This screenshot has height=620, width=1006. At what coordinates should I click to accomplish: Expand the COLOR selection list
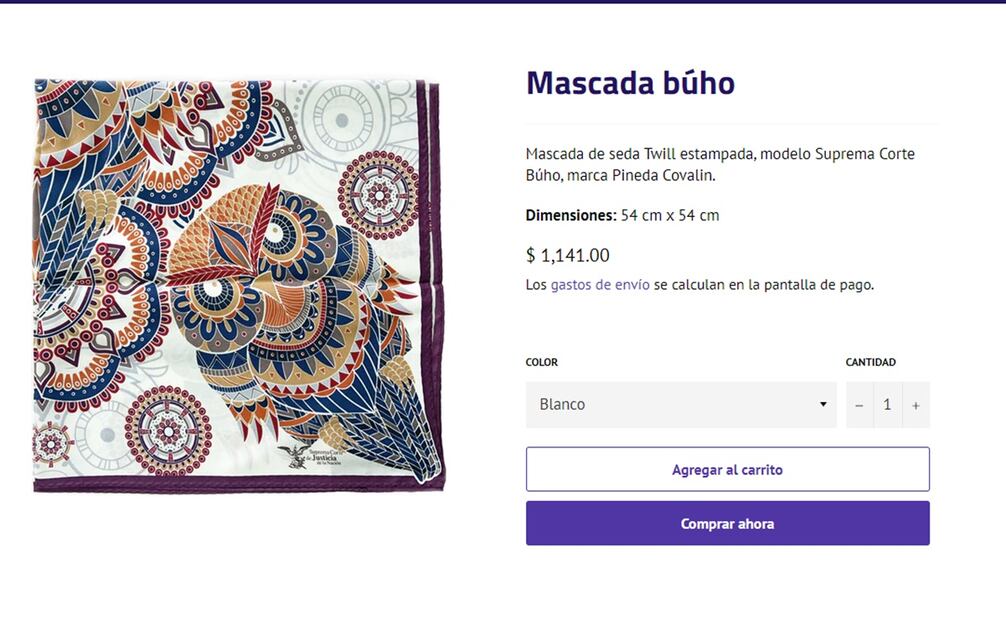tap(680, 404)
